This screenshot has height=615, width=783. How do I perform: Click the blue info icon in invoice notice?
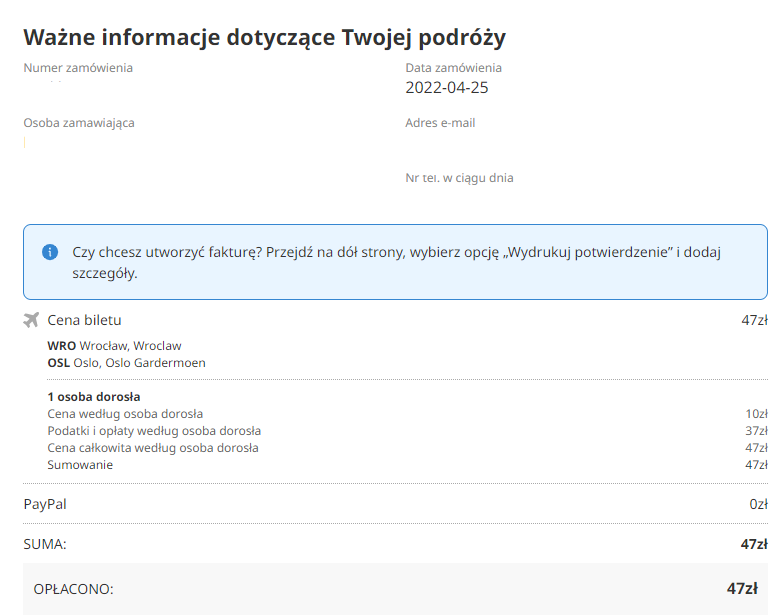click(x=50, y=252)
